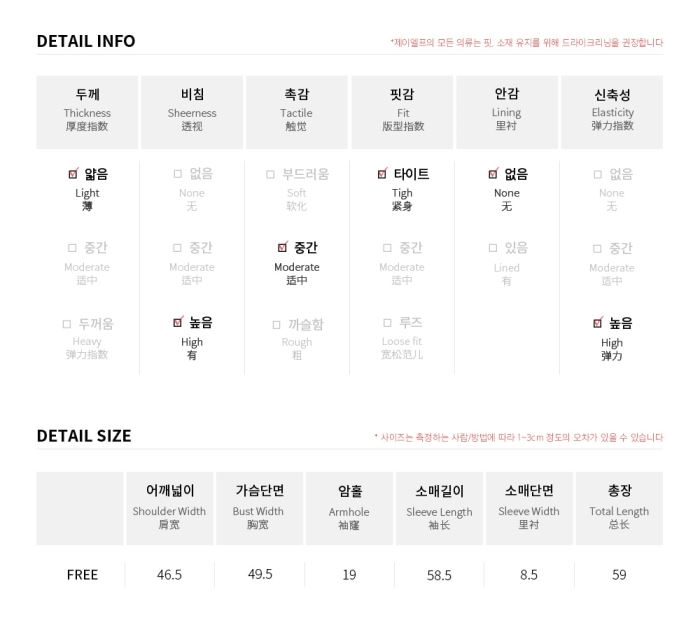Check the Moderate elasticity checkbox
The height and width of the screenshot is (625, 700).
point(597,248)
